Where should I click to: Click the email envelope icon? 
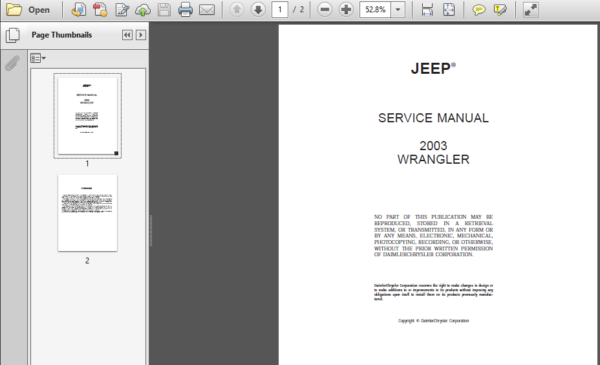tap(207, 10)
